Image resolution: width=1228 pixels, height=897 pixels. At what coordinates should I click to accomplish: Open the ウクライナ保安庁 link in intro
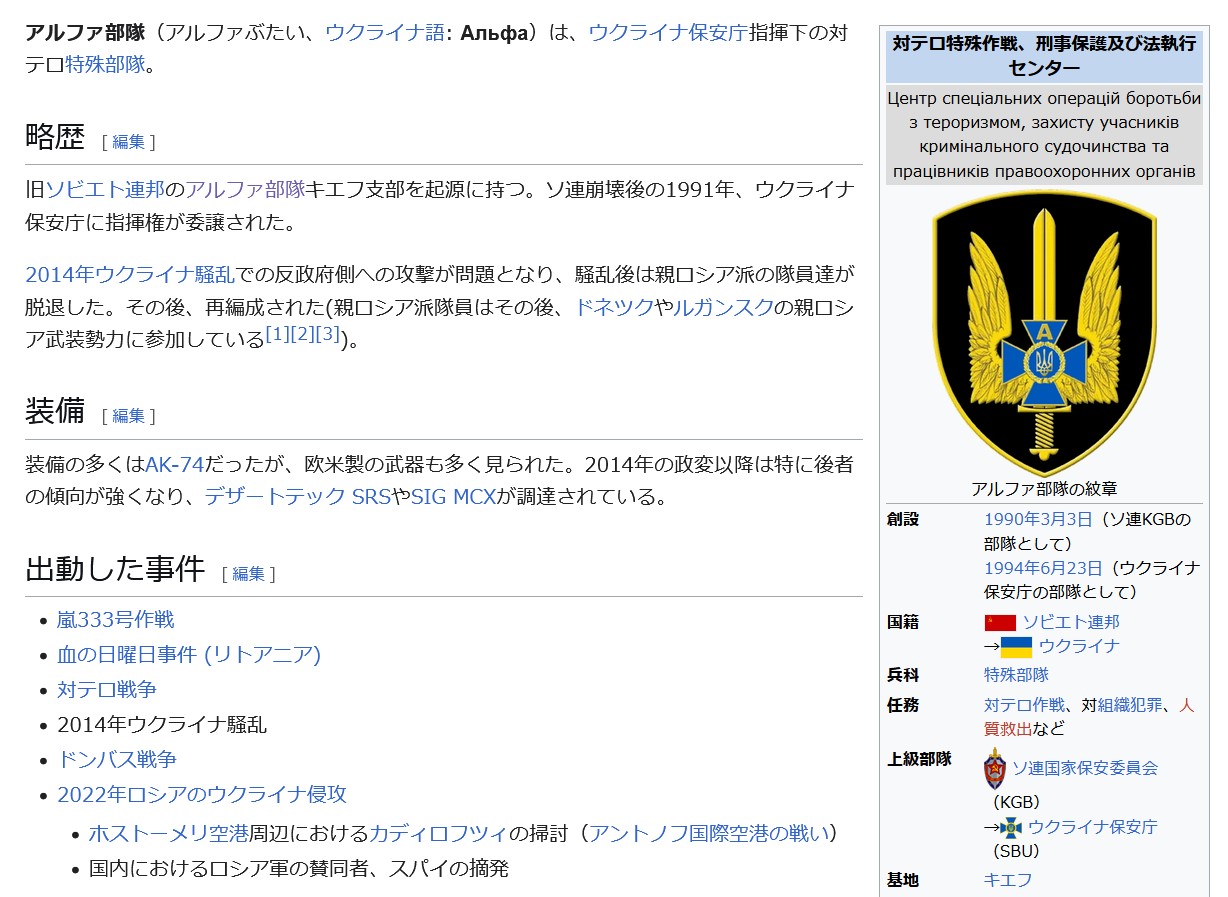(x=668, y=32)
